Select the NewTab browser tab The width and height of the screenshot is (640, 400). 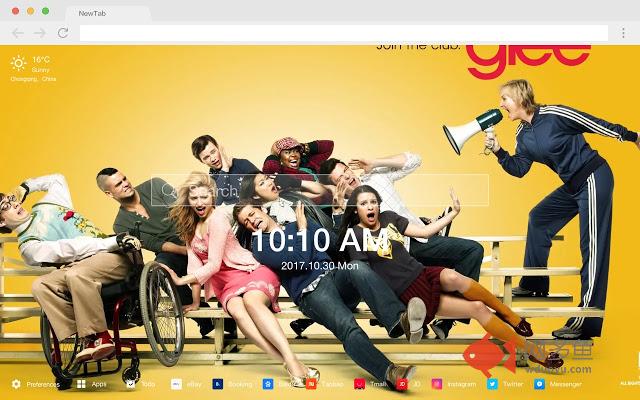tap(108, 13)
